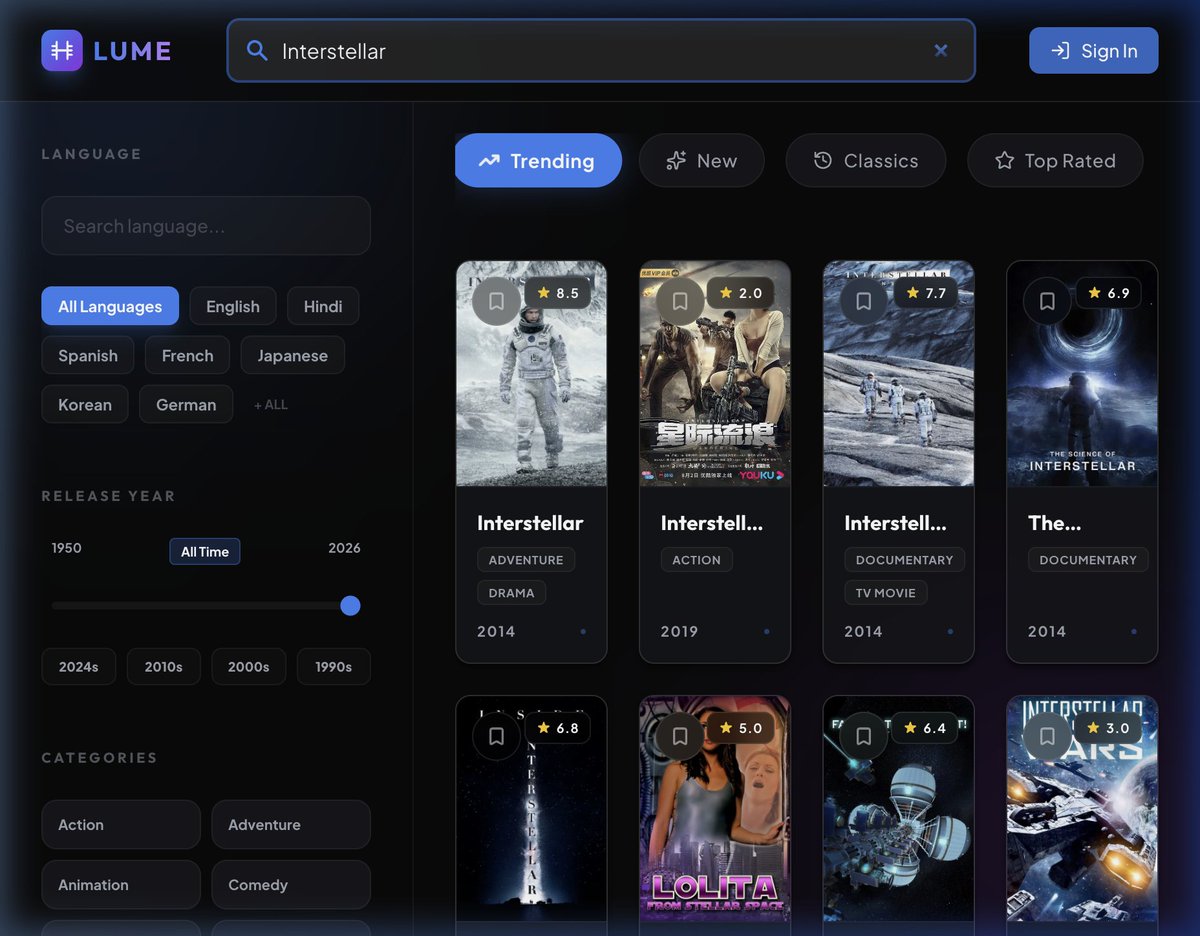
Task: Select the Hindi language filter
Action: pos(323,306)
